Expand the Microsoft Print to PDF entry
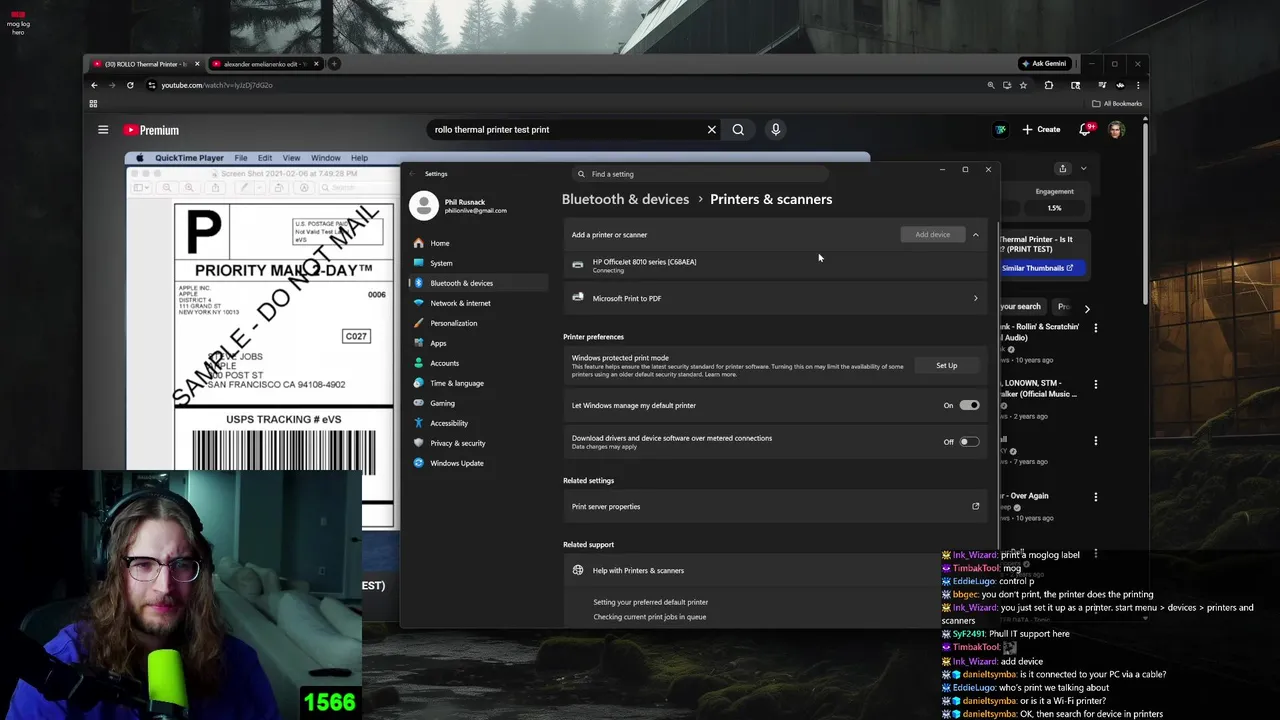1280x720 pixels. 975,298
